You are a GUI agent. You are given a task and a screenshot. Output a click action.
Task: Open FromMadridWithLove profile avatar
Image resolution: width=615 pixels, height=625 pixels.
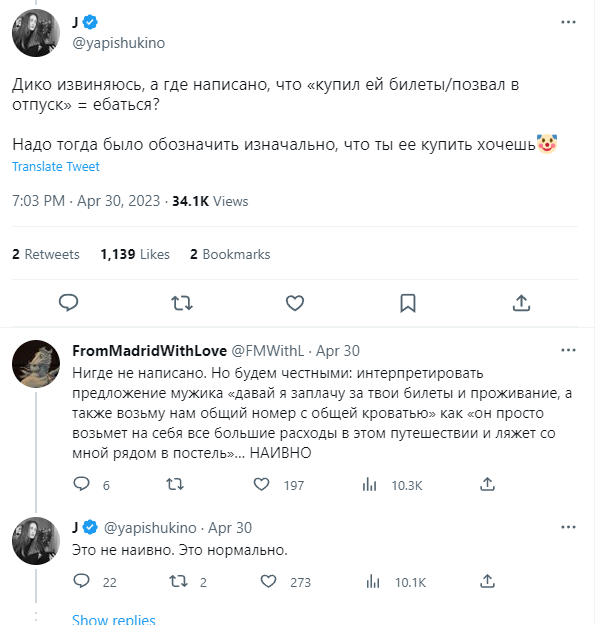[x=40, y=369]
